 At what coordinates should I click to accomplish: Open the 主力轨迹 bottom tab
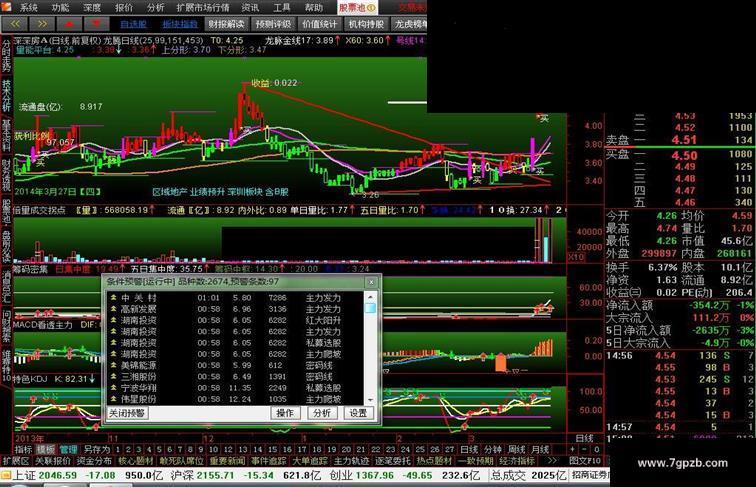351,461
